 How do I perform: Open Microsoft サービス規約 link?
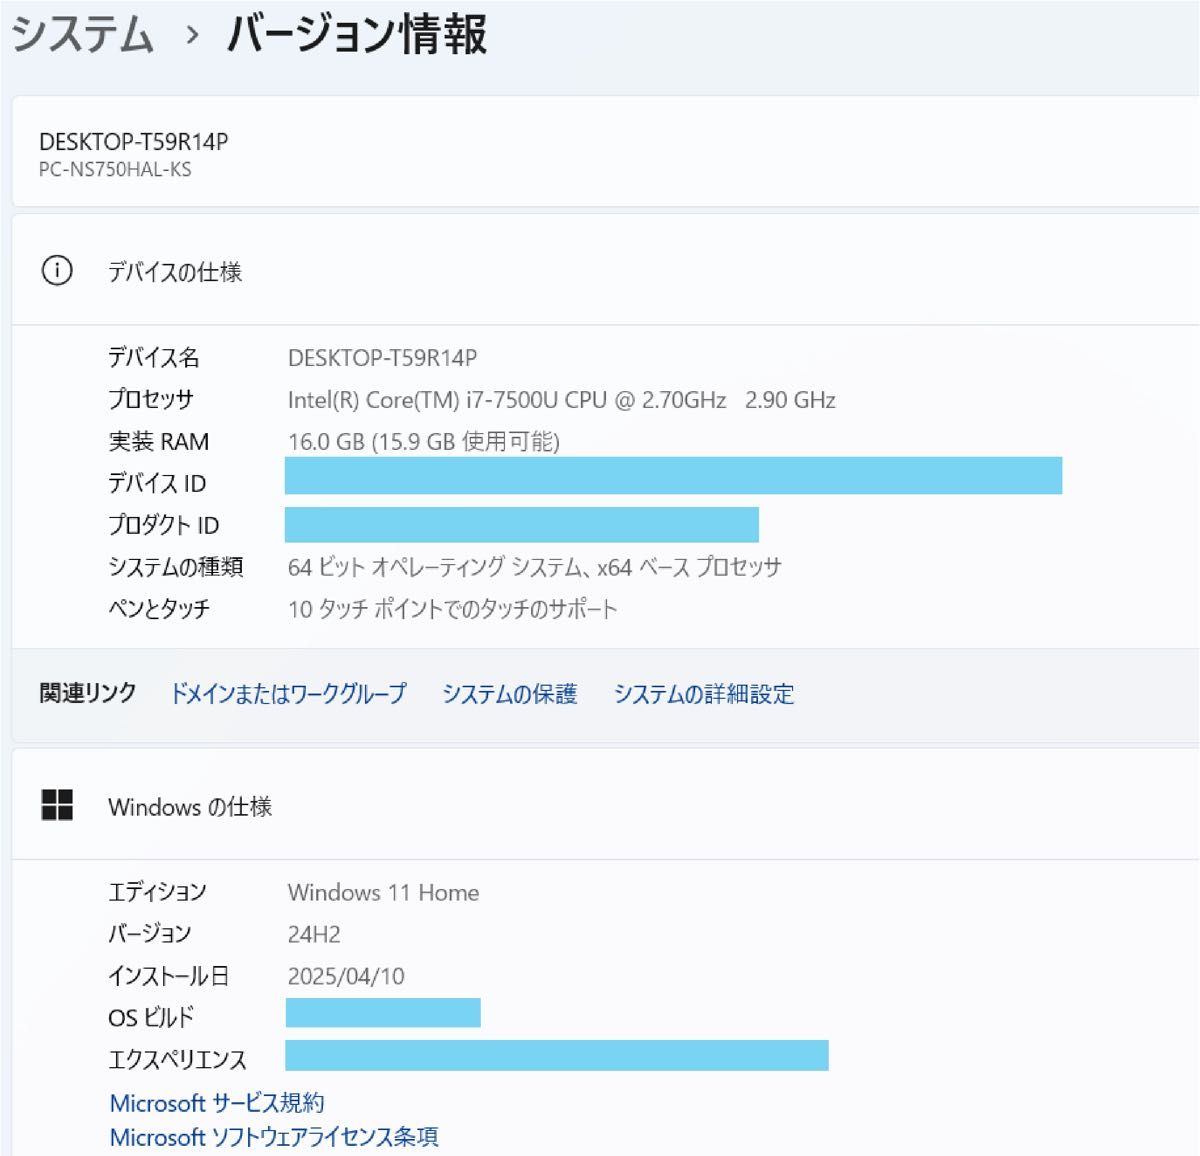click(x=217, y=1104)
